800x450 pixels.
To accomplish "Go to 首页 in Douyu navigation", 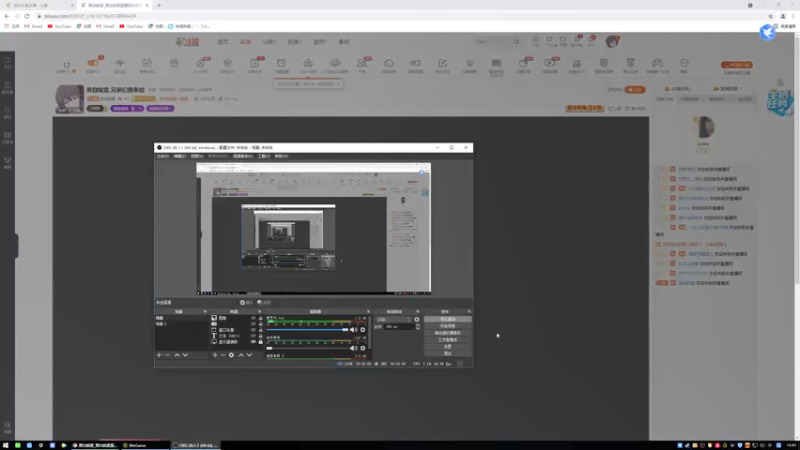I will [x=223, y=42].
